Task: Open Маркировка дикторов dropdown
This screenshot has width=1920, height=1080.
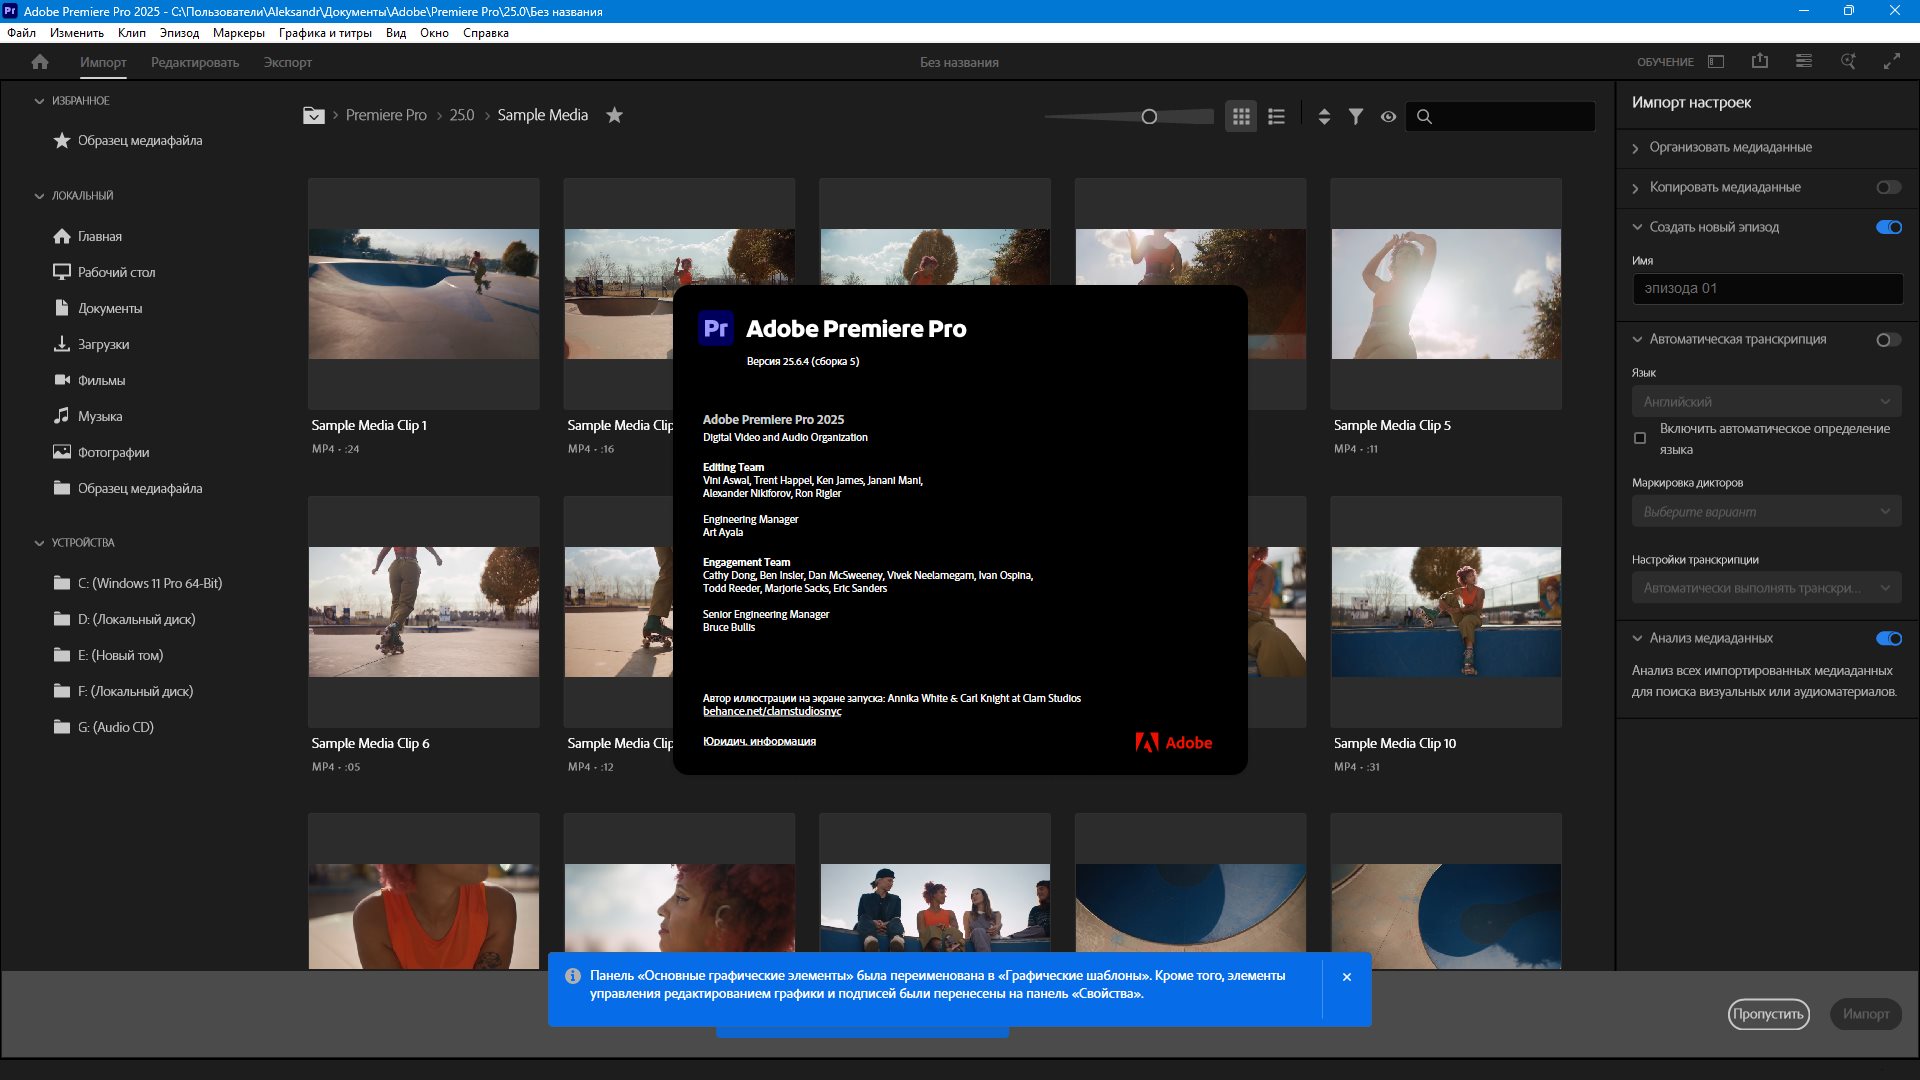Action: click(1766, 512)
